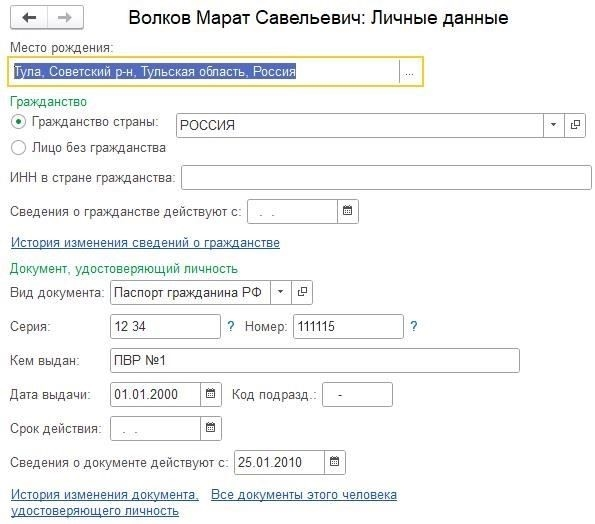Click the Место рождения label
595x524 pixels.
click(61, 48)
